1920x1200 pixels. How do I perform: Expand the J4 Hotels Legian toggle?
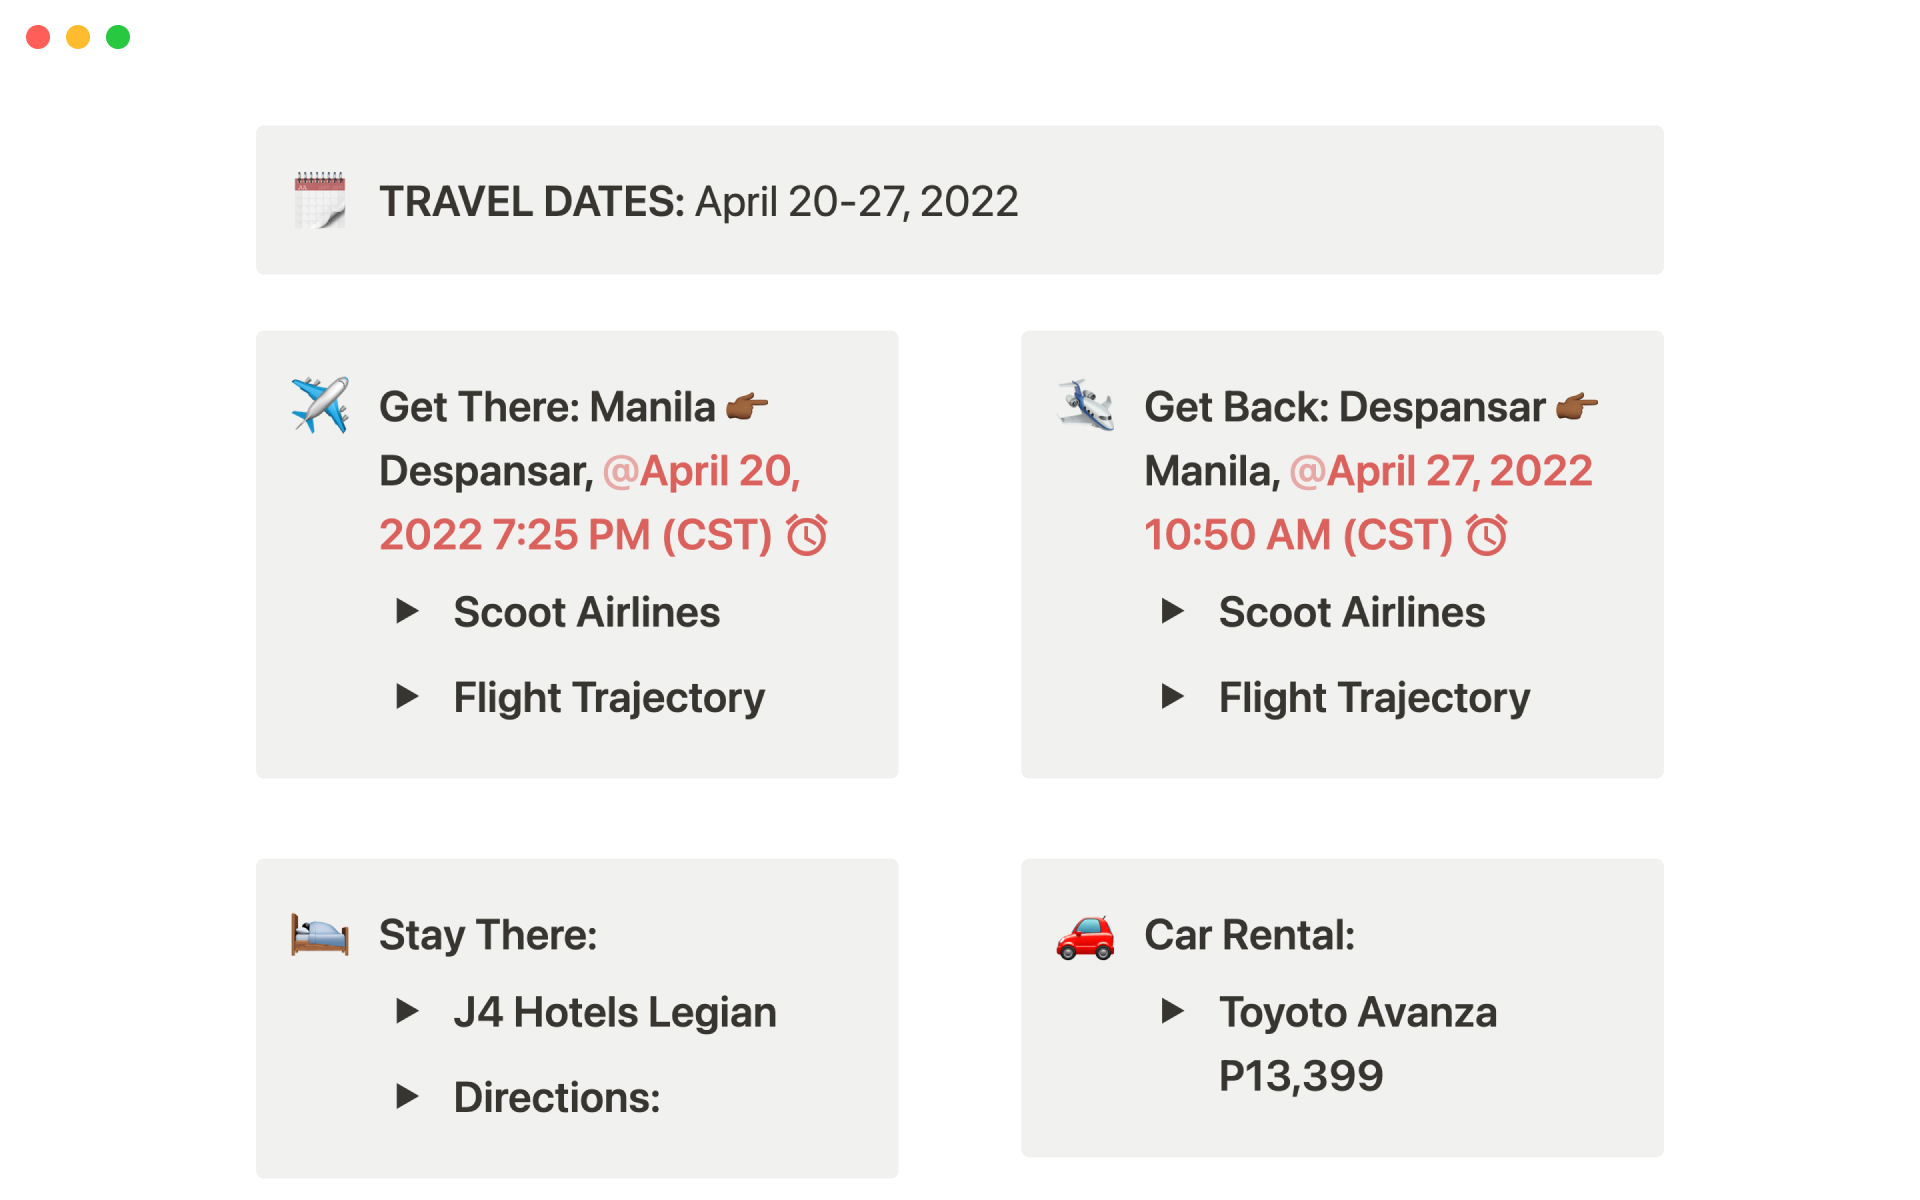click(x=407, y=1011)
